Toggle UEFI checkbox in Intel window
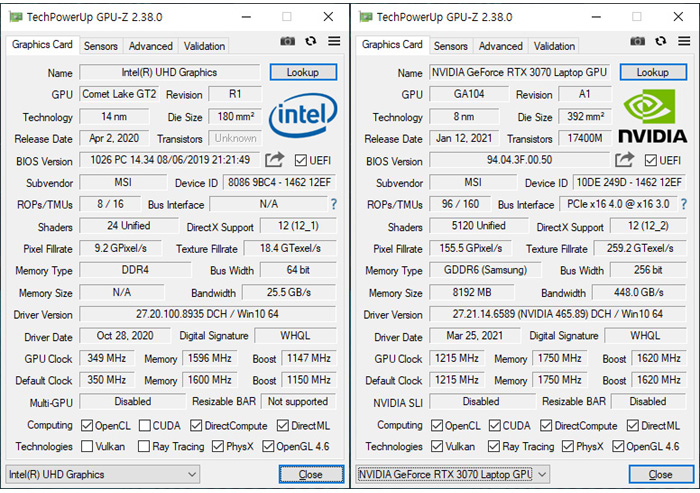The image size is (700, 493). tap(301, 160)
